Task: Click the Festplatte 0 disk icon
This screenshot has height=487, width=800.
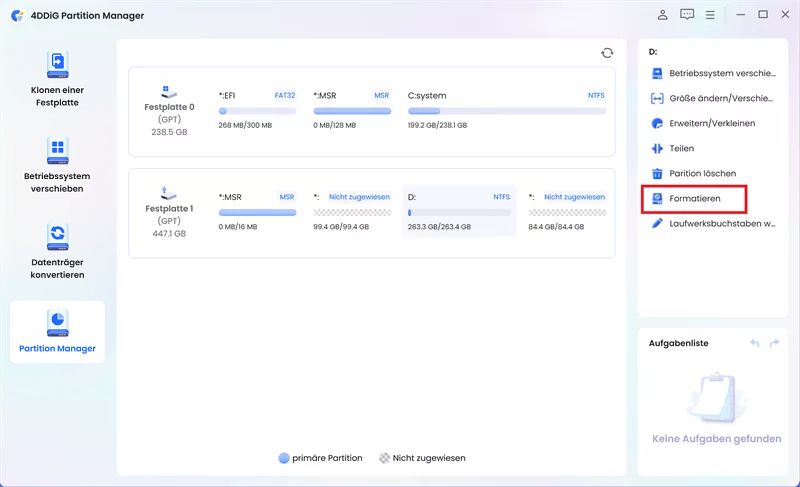Action: pos(169,92)
